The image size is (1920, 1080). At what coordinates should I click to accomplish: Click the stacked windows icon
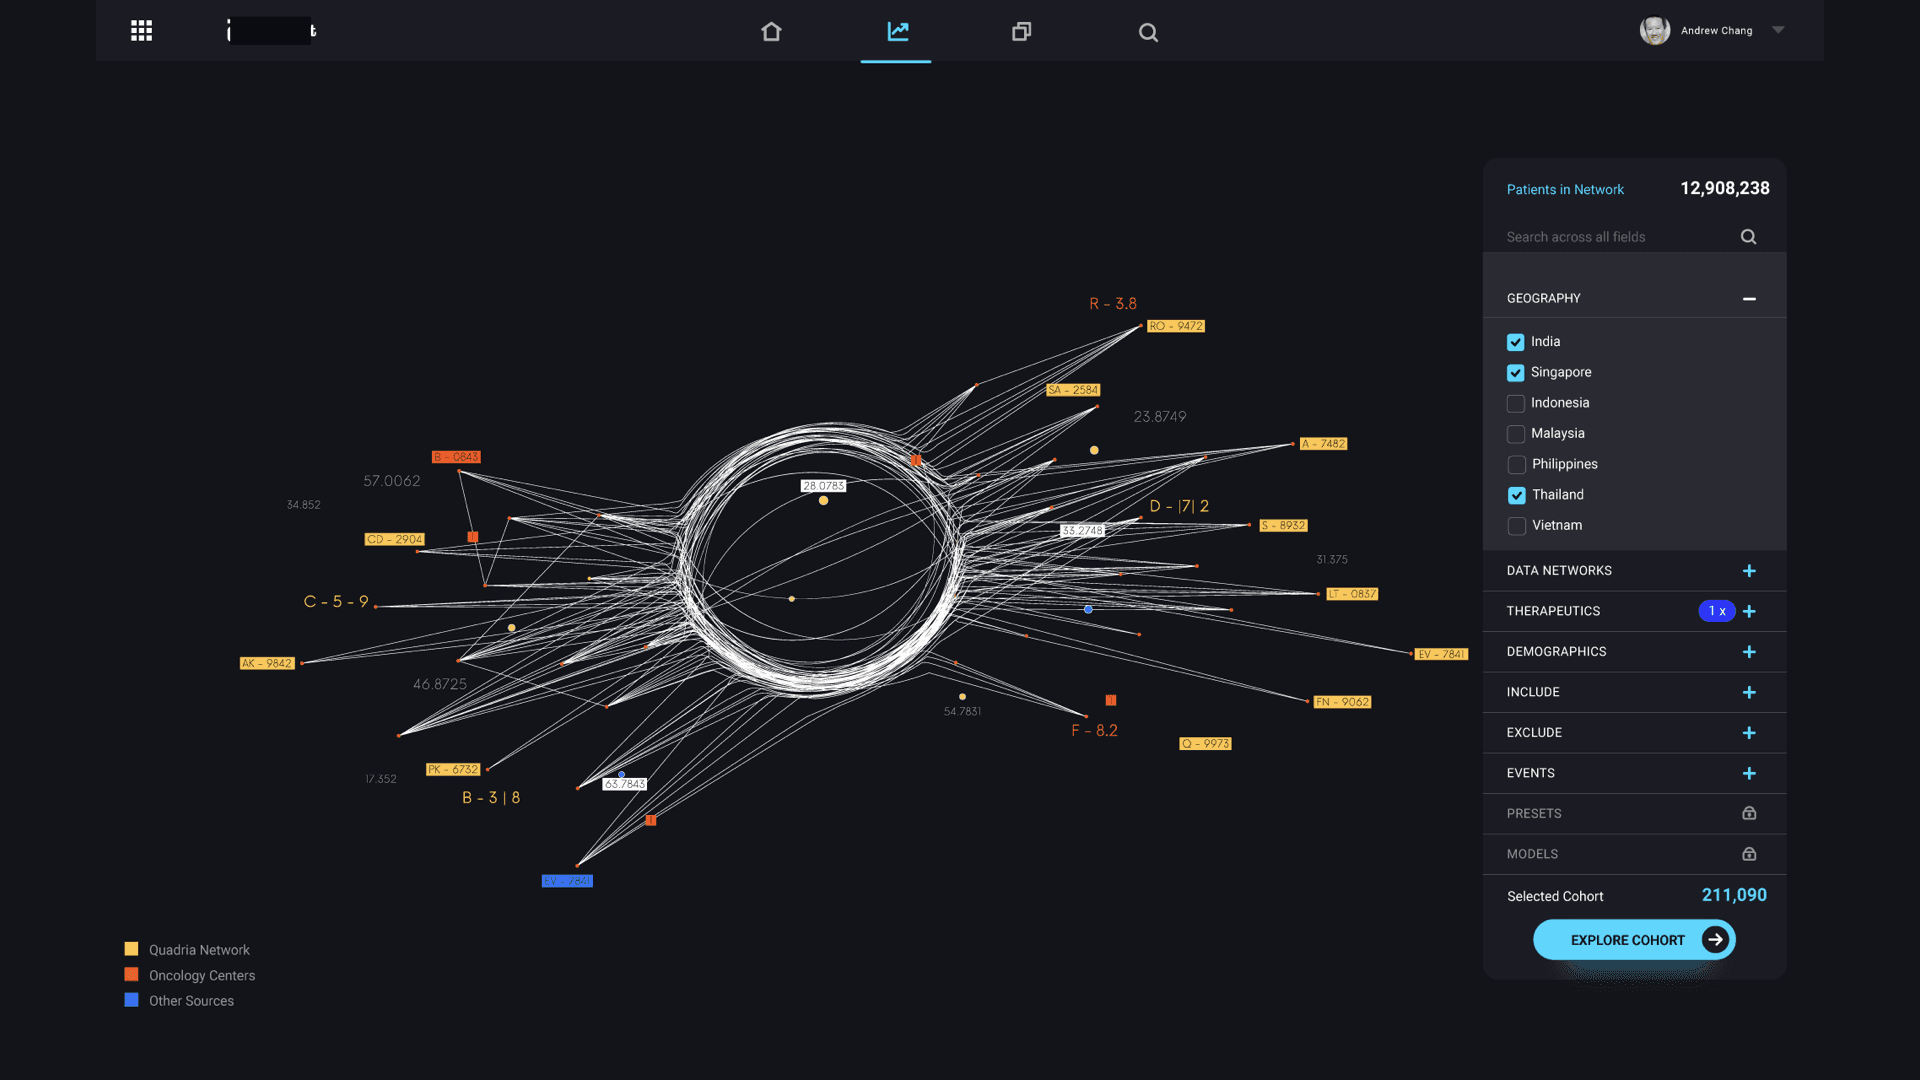[1021, 32]
